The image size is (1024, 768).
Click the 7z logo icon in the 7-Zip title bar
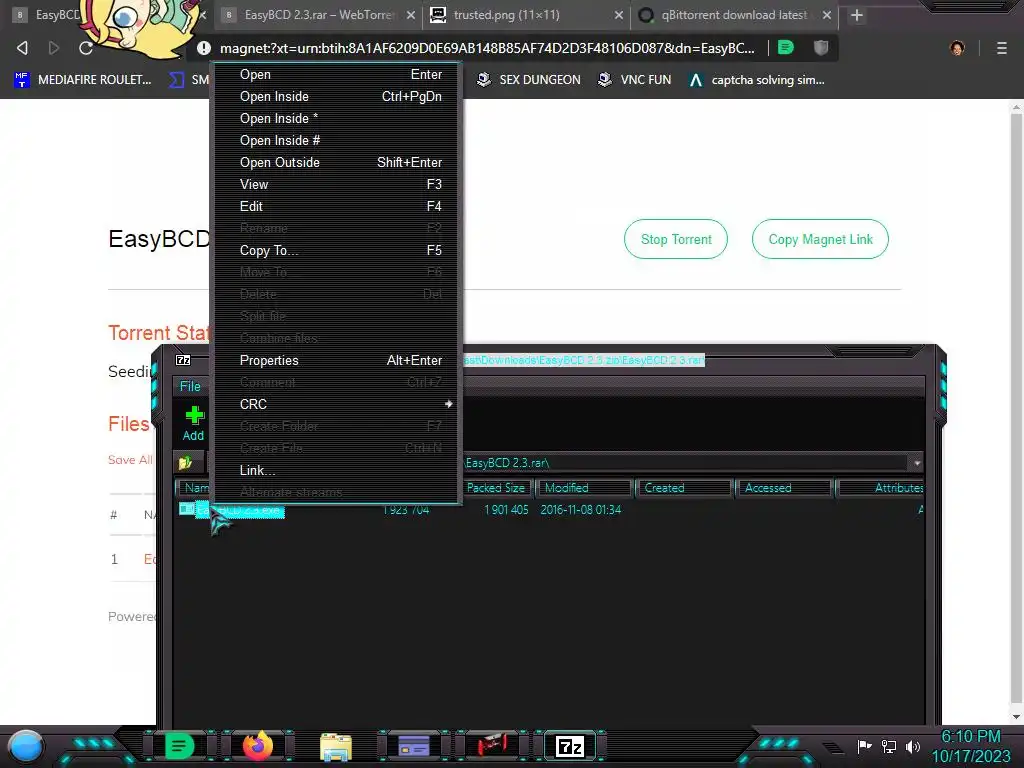tap(183, 360)
